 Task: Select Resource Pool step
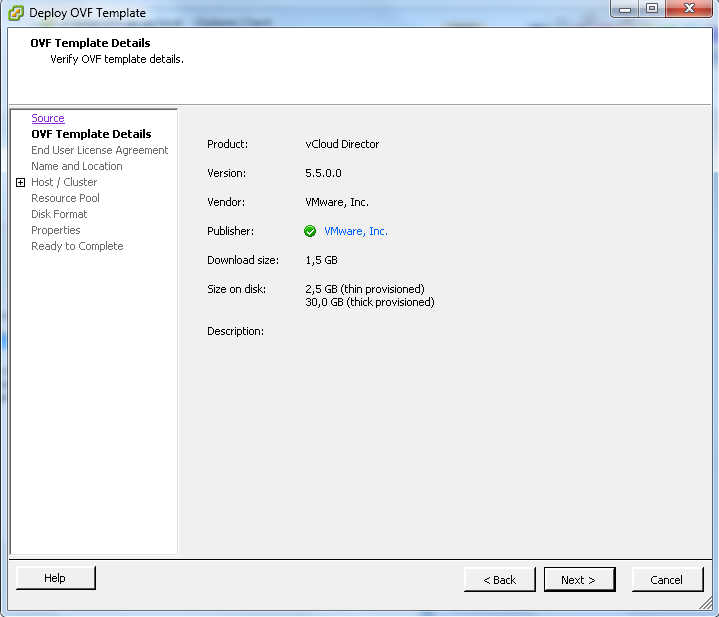tap(65, 198)
